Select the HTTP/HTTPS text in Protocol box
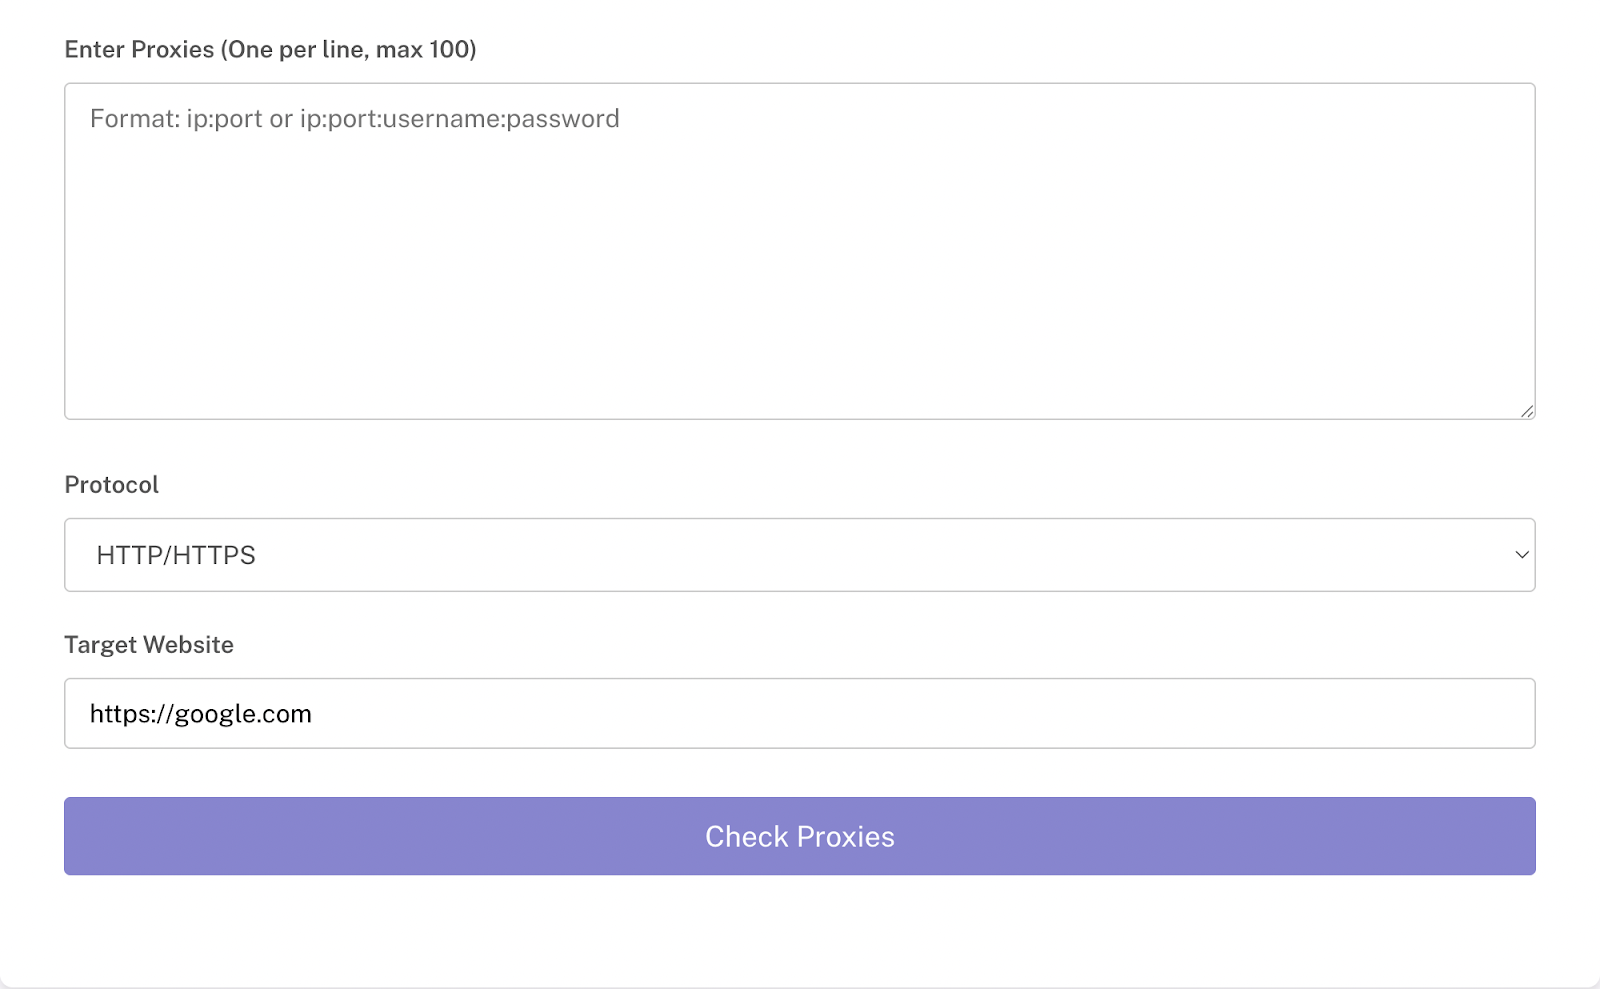Screen dimensions: 1600x989 click(176, 555)
